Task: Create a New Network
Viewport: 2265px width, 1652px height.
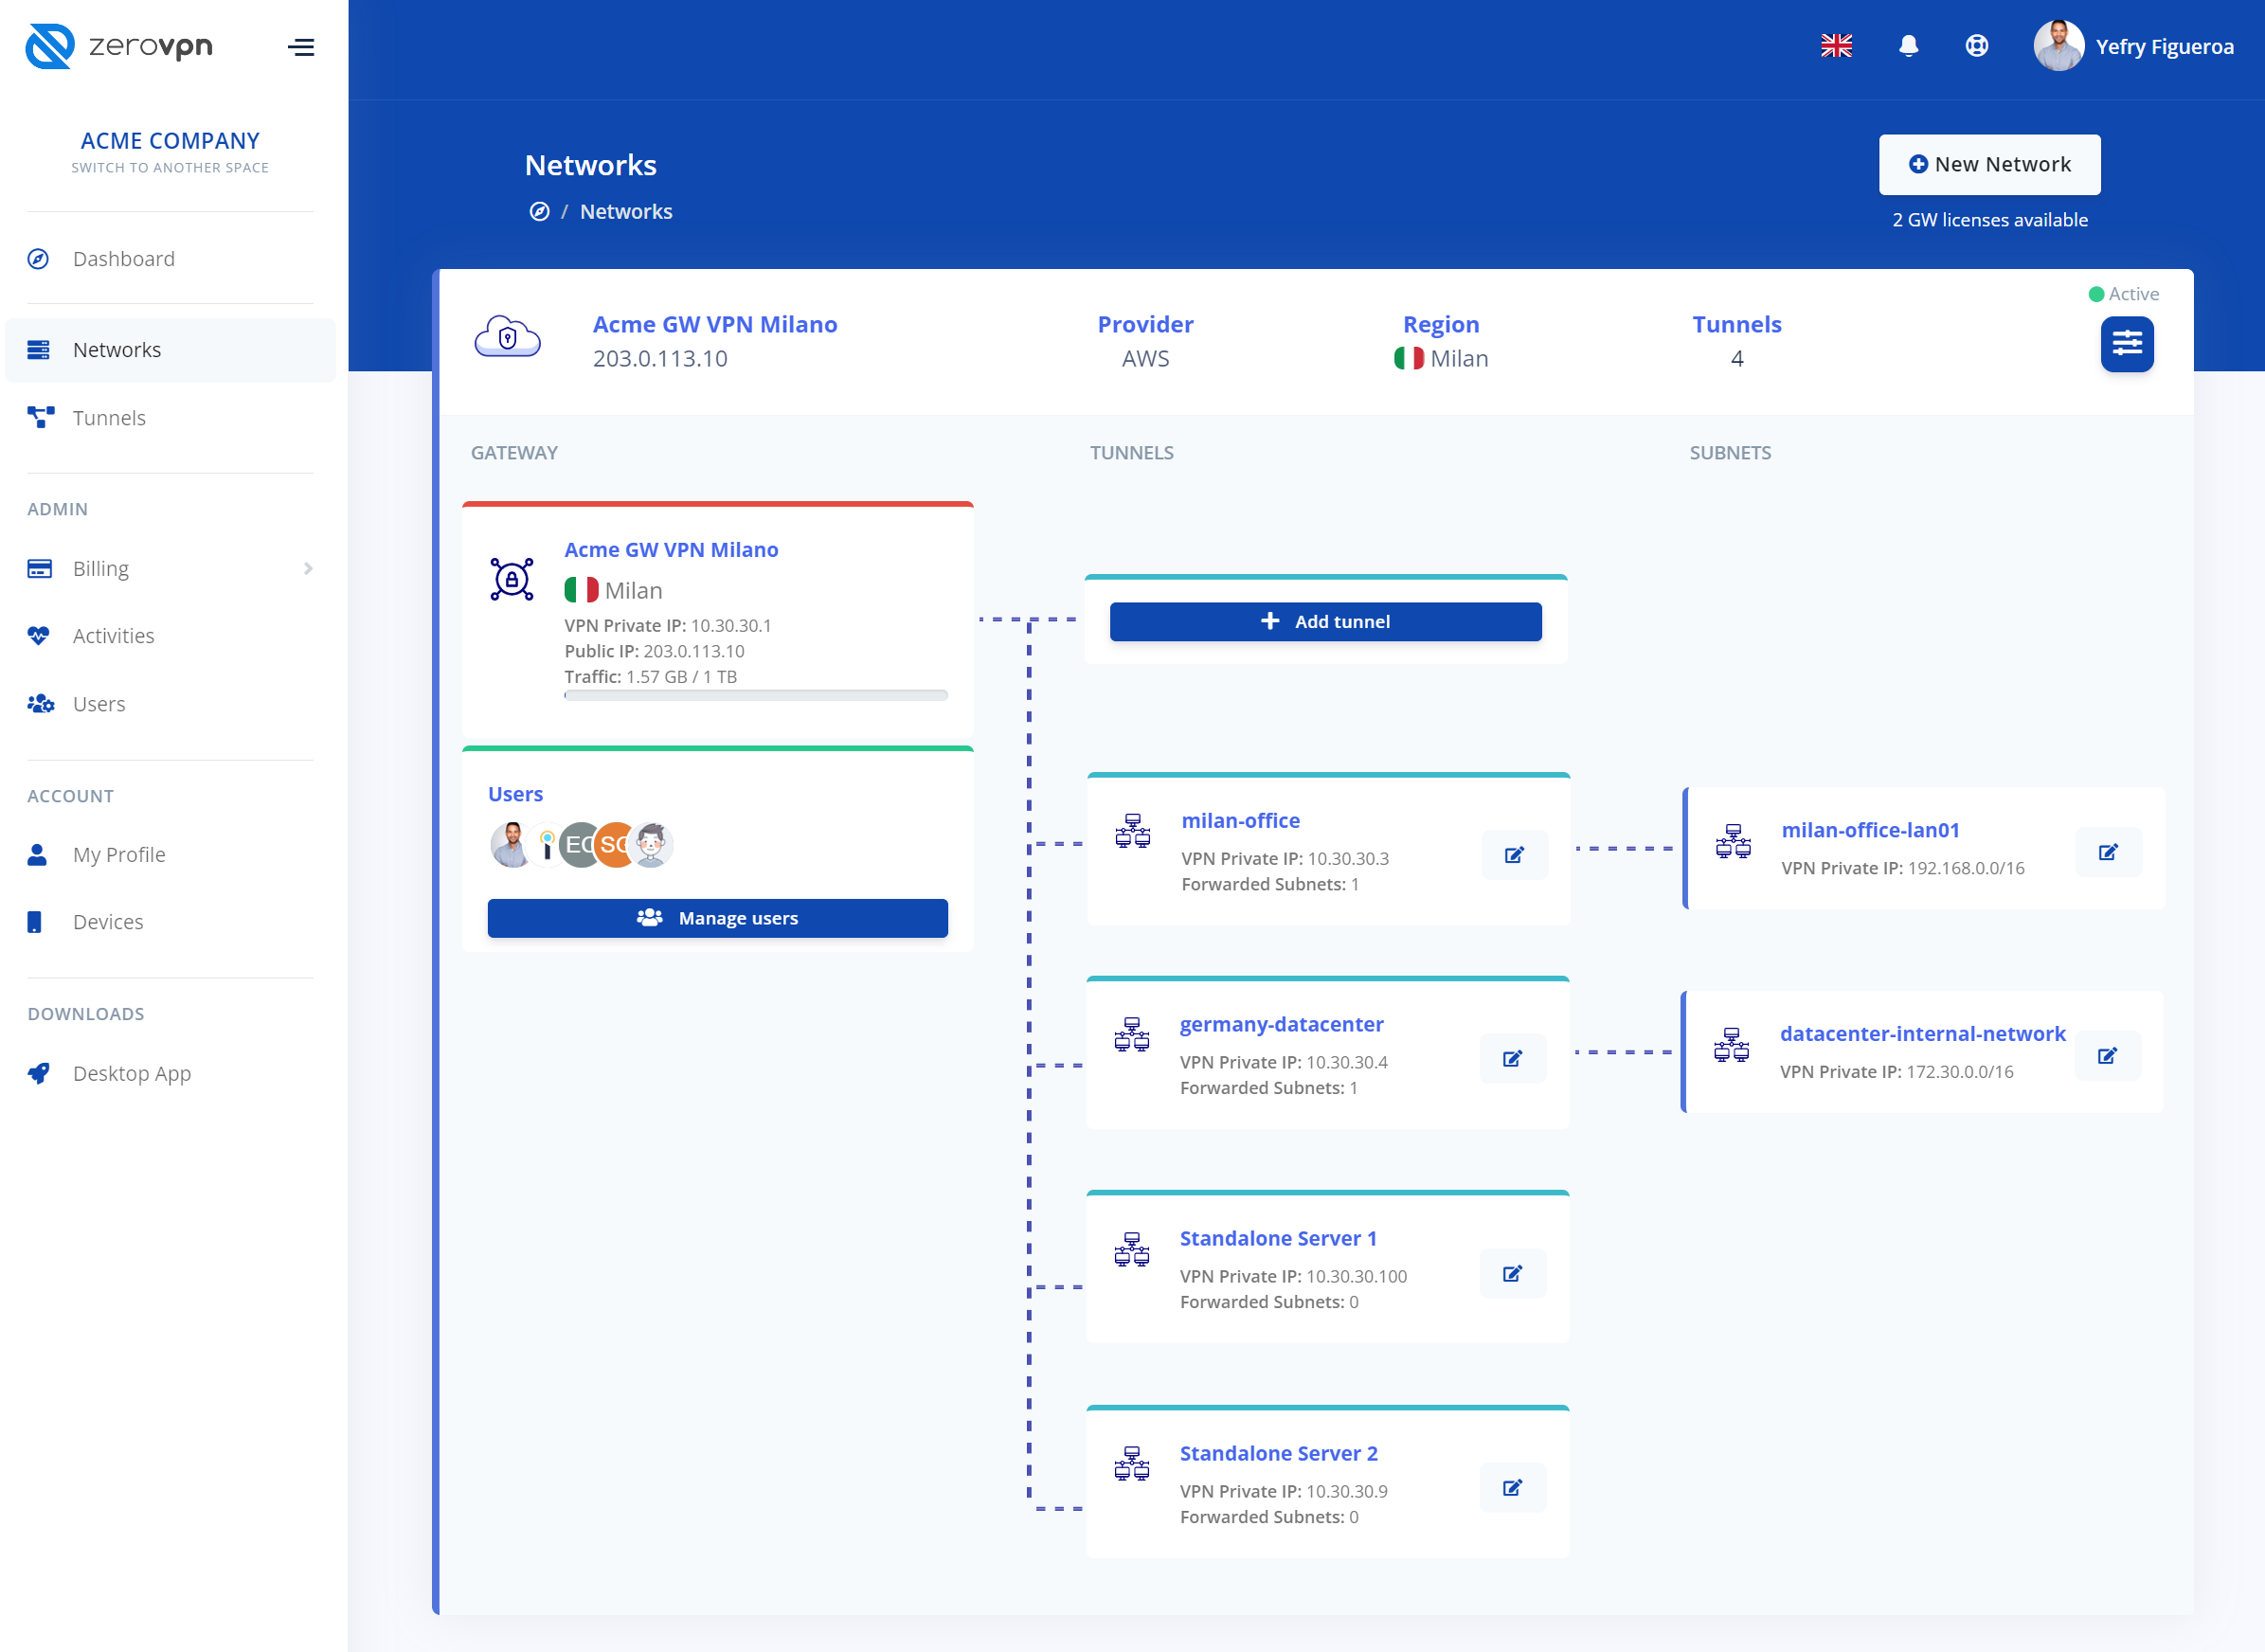Action: pyautogui.click(x=1989, y=165)
